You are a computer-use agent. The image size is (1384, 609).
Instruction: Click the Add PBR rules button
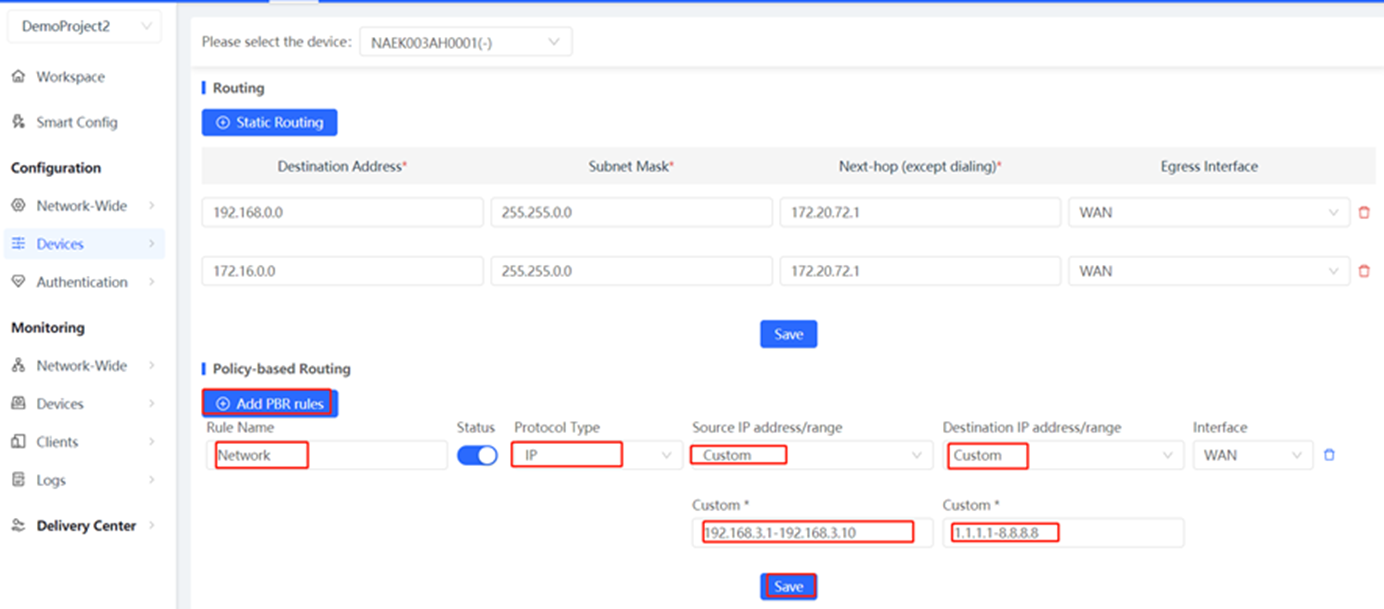(269, 403)
